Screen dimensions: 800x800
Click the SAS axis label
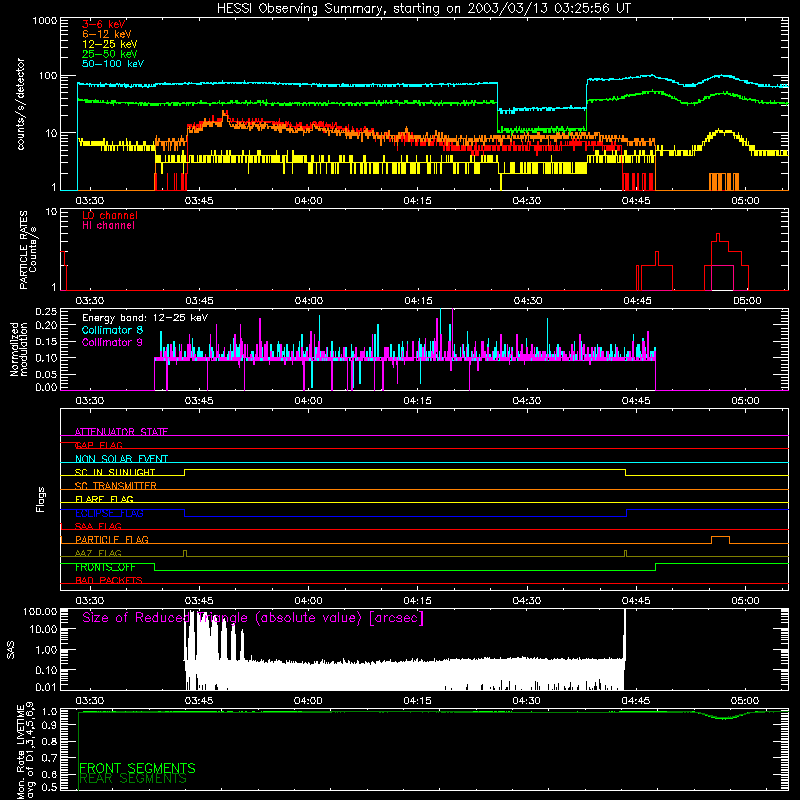click(11, 650)
